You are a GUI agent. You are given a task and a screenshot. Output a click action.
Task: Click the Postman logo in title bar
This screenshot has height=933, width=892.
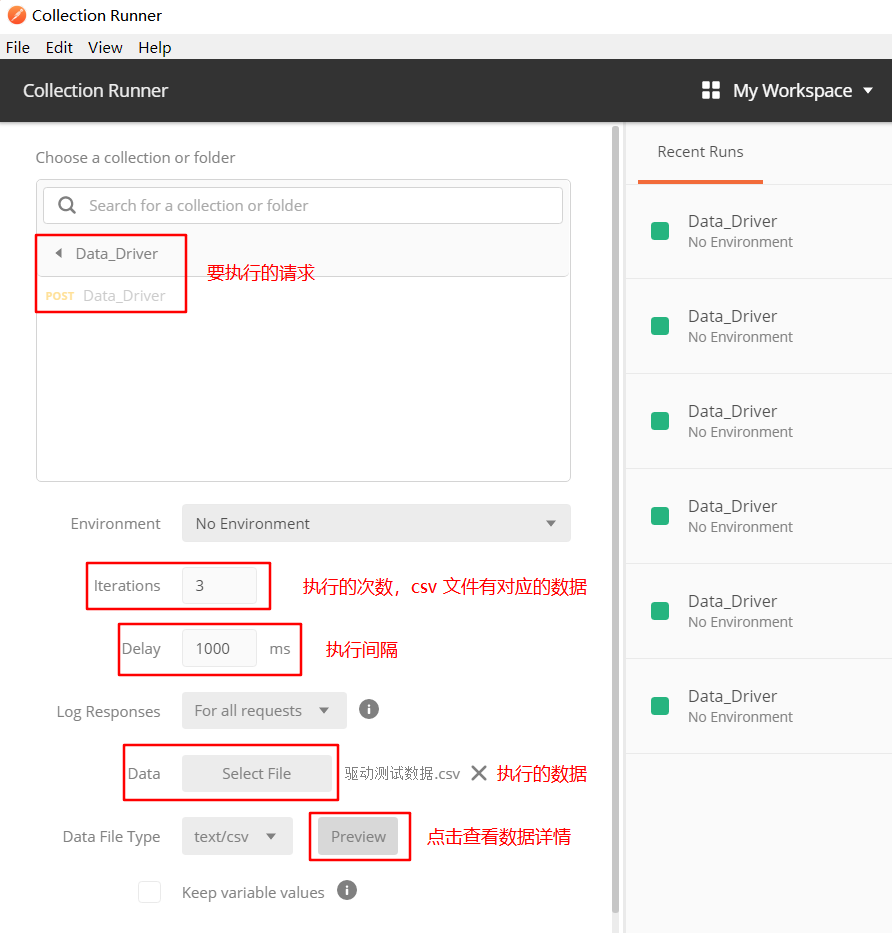tap(17, 15)
